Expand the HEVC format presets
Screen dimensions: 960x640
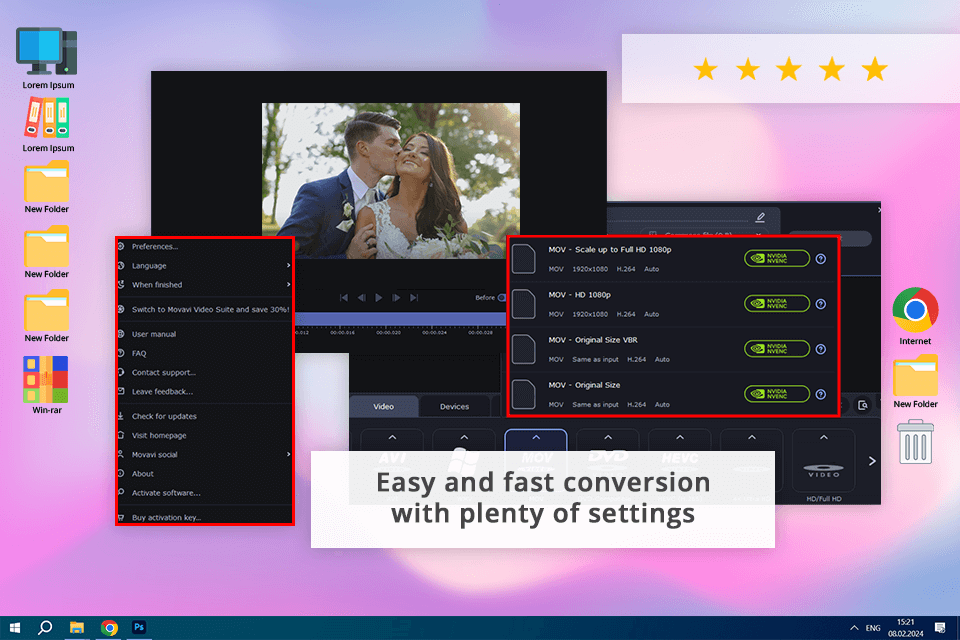tap(680, 438)
